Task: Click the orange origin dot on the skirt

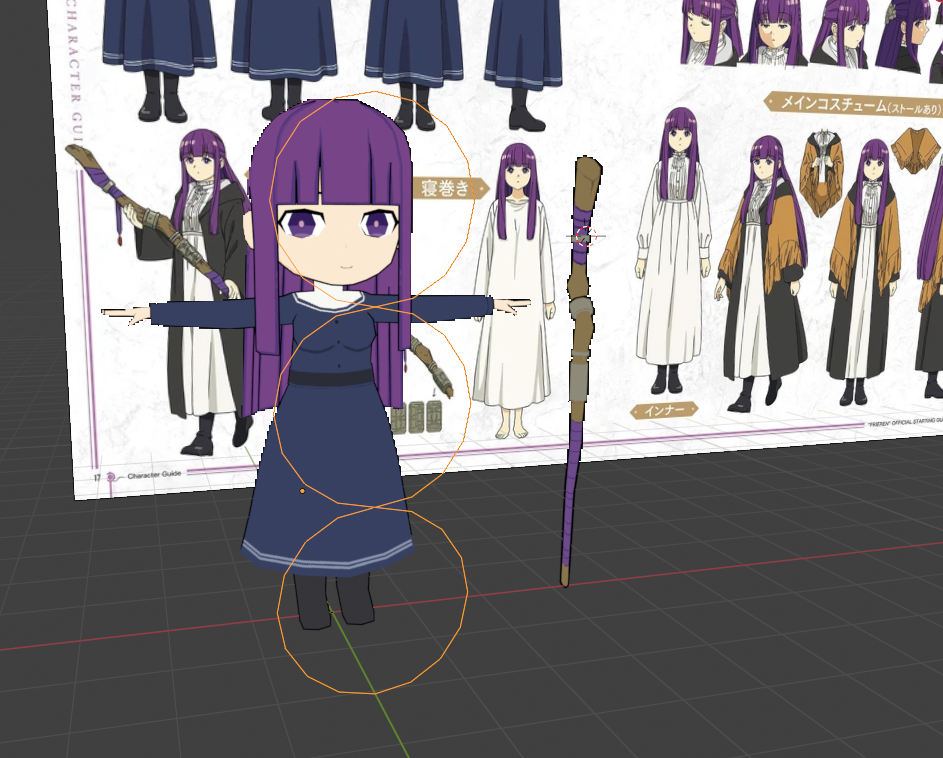Action: coord(302,491)
